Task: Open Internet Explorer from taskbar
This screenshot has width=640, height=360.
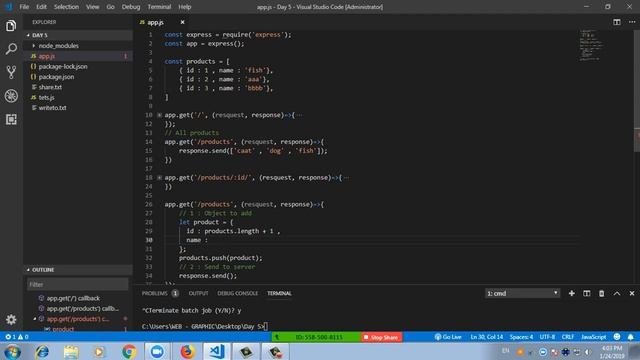Action: pyautogui.click(x=42, y=351)
